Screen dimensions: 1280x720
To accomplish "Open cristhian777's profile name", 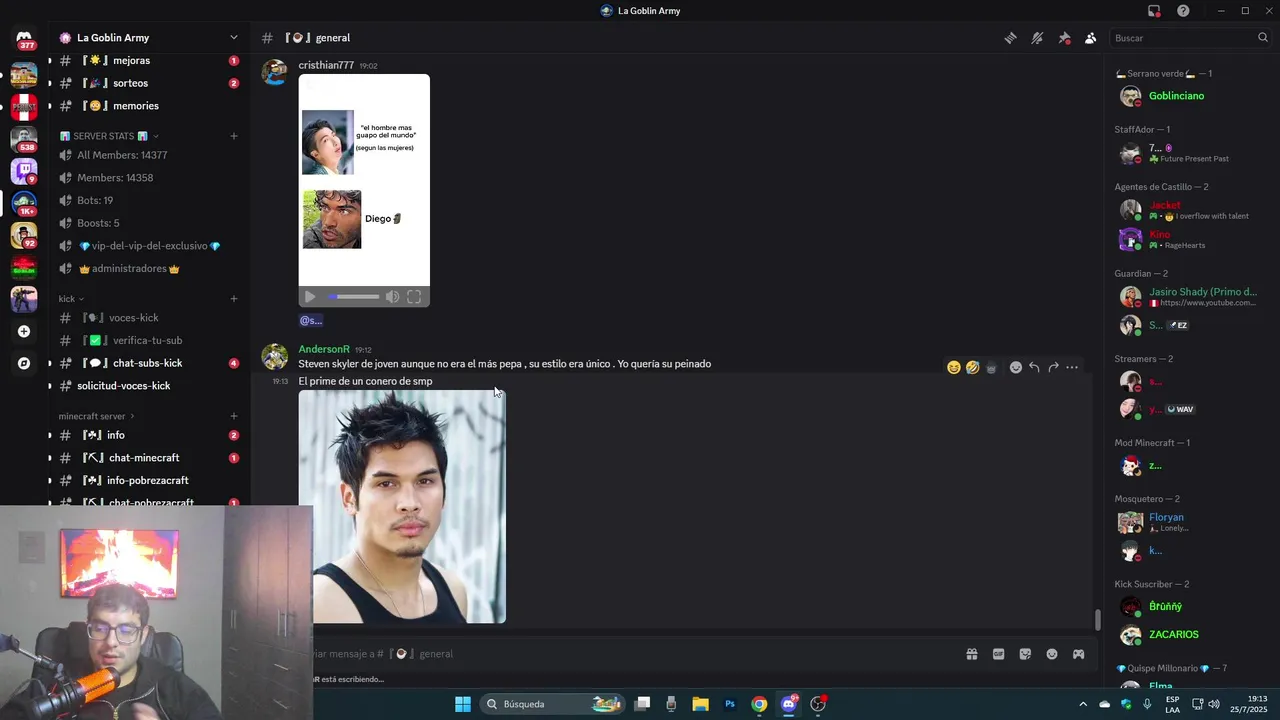I will (x=326, y=65).
